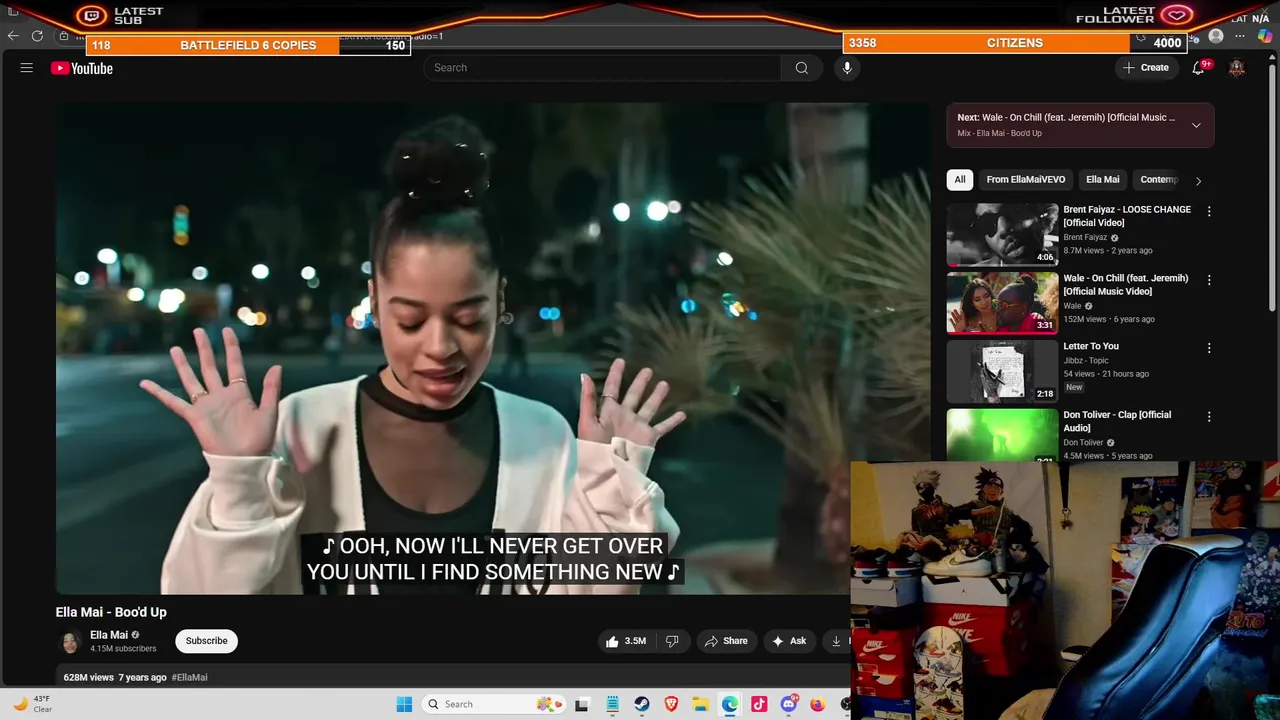The height and width of the screenshot is (720, 1280).
Task: Open Steam from the taskbar
Action: click(x=642, y=704)
